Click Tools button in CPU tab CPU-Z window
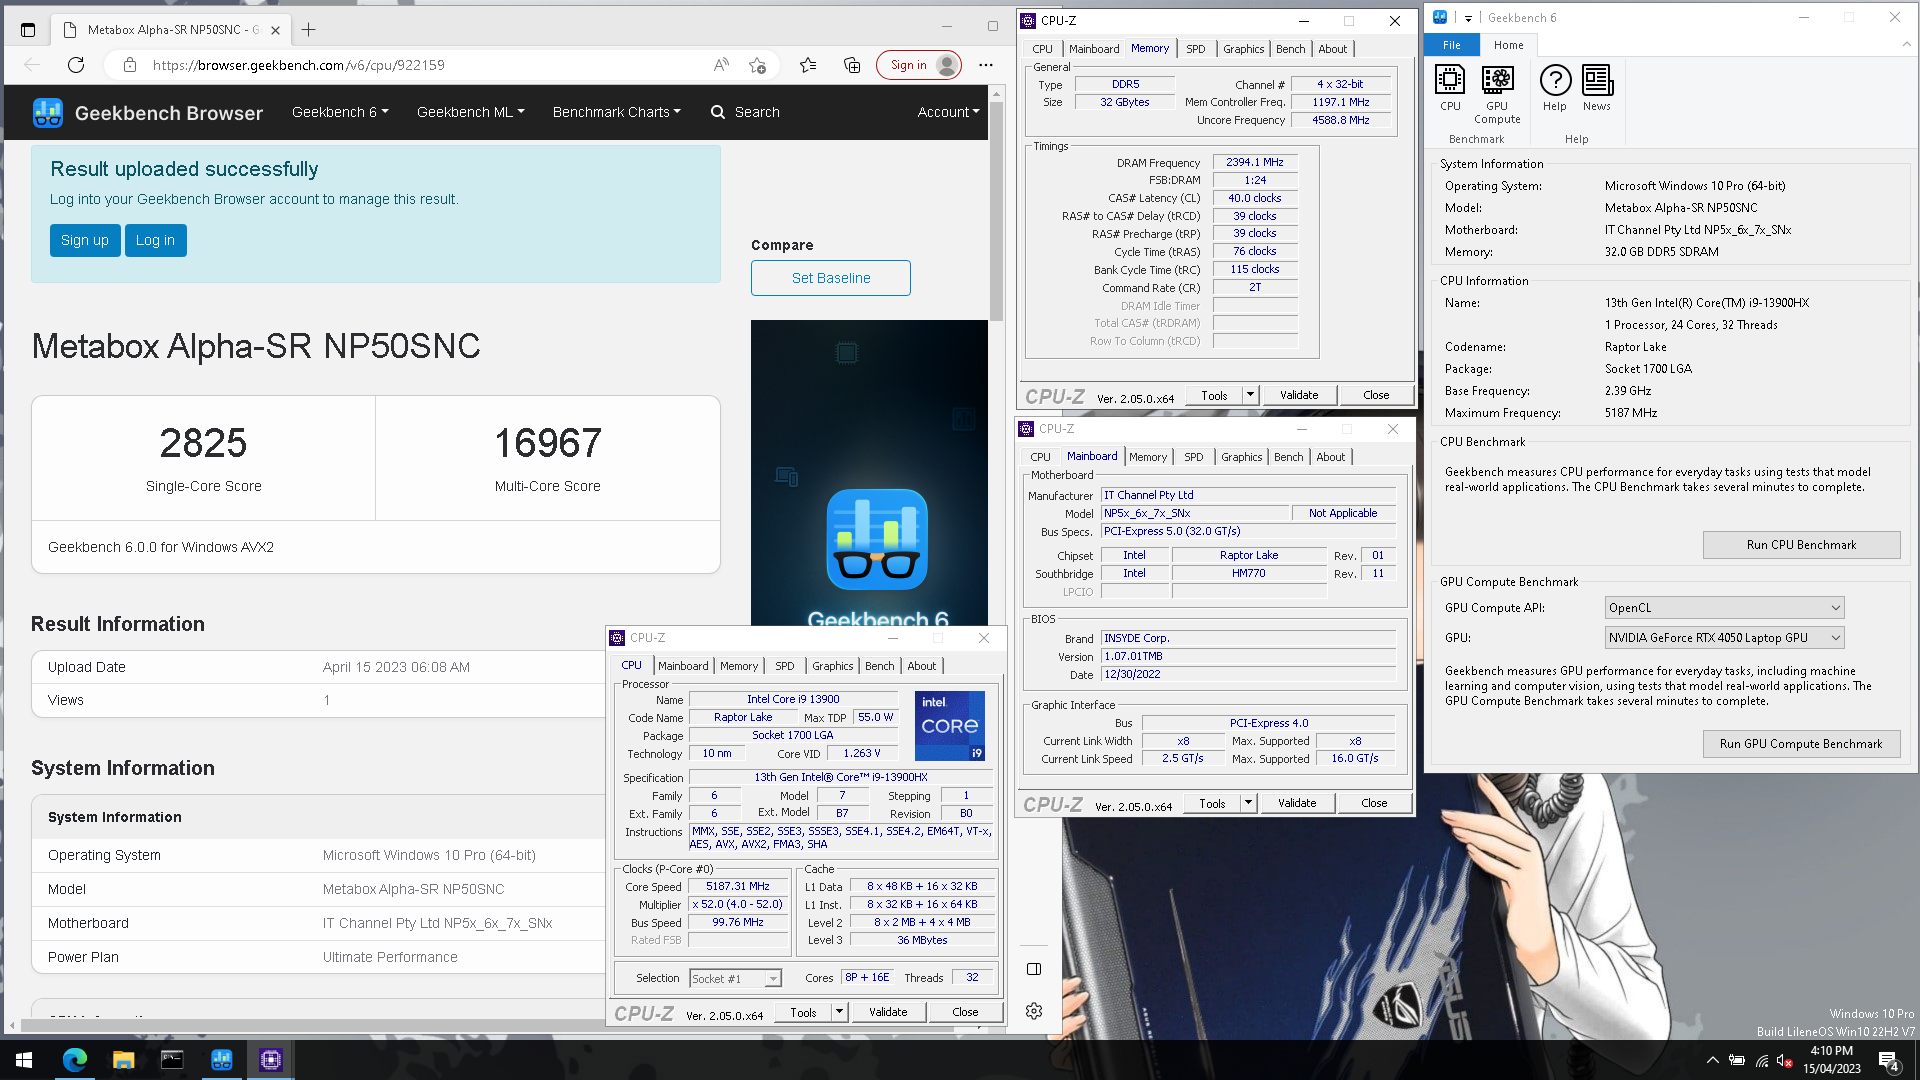The width and height of the screenshot is (1920, 1080). click(x=803, y=1012)
